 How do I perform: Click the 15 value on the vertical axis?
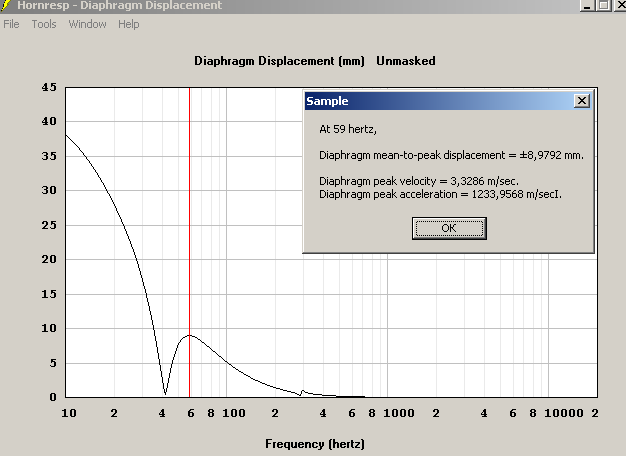pyautogui.click(x=49, y=294)
